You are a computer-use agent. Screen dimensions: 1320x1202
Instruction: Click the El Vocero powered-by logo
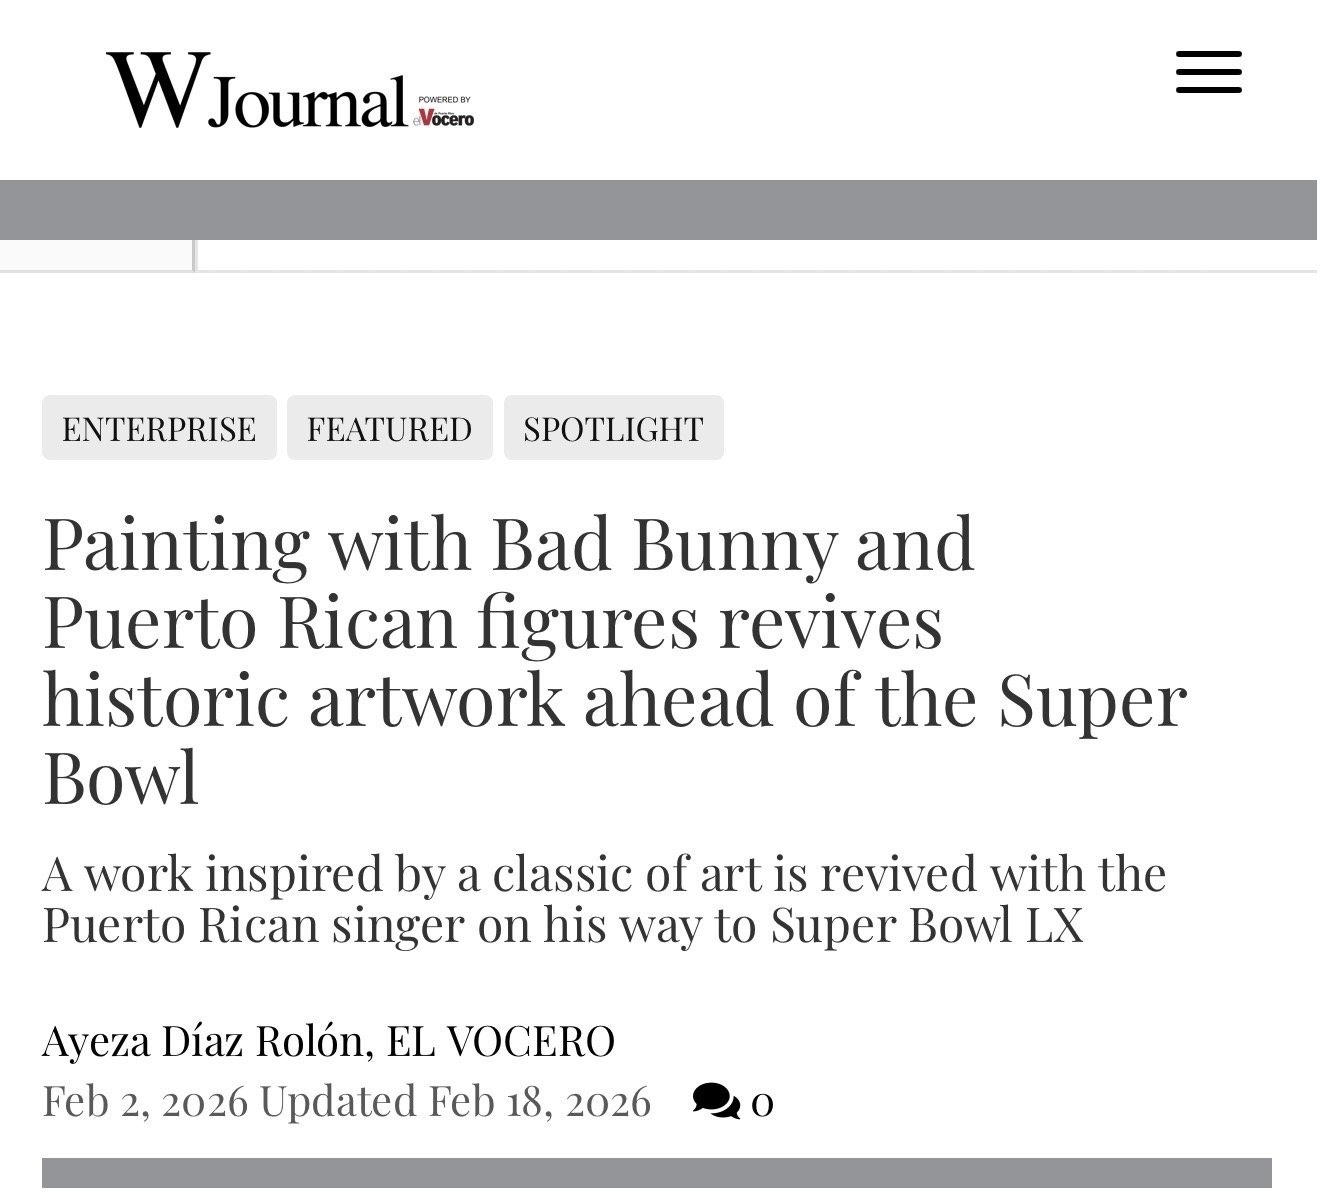coord(445,117)
